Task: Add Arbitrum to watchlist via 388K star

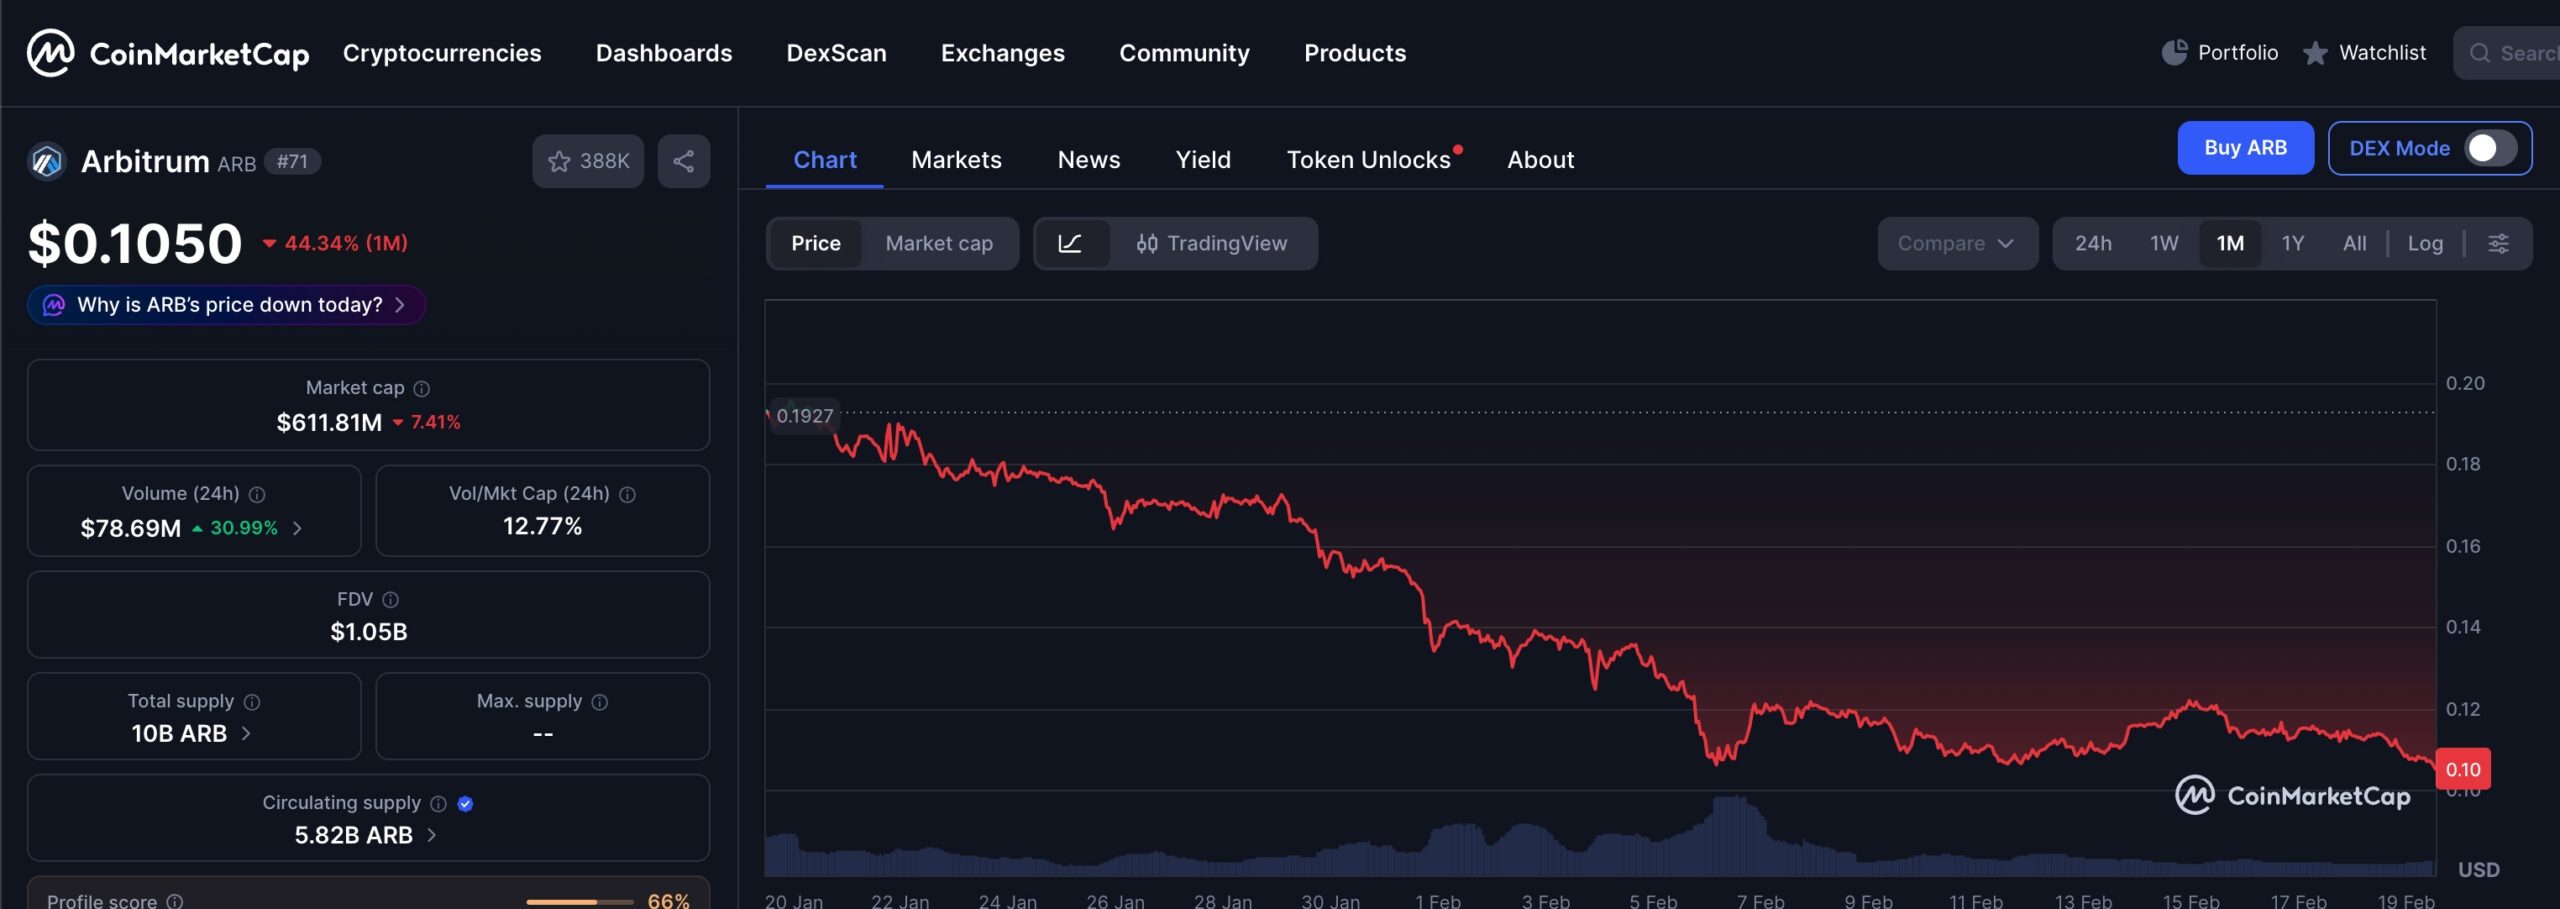Action: tap(588, 161)
